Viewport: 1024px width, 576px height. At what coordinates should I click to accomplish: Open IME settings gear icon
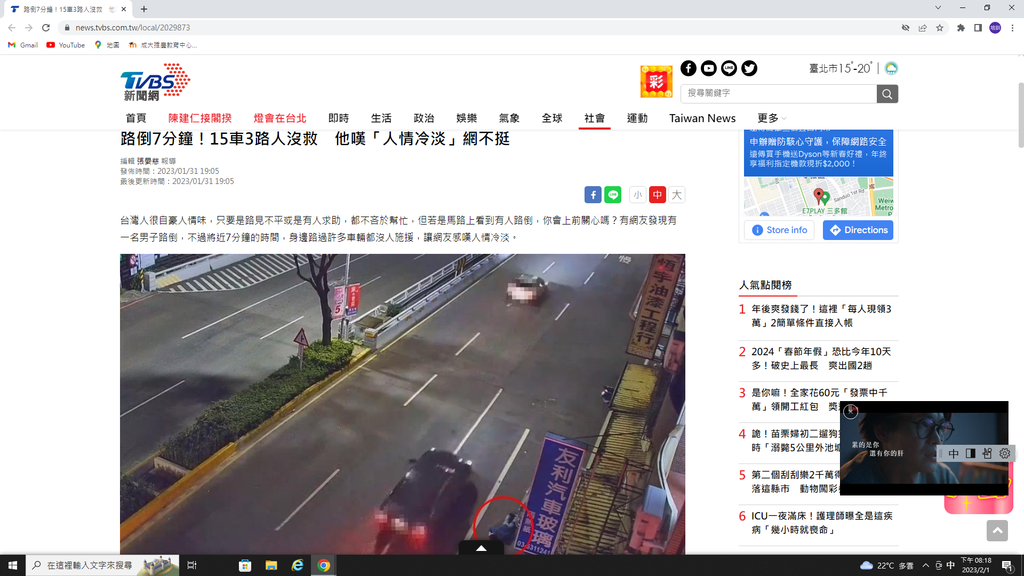[1005, 453]
